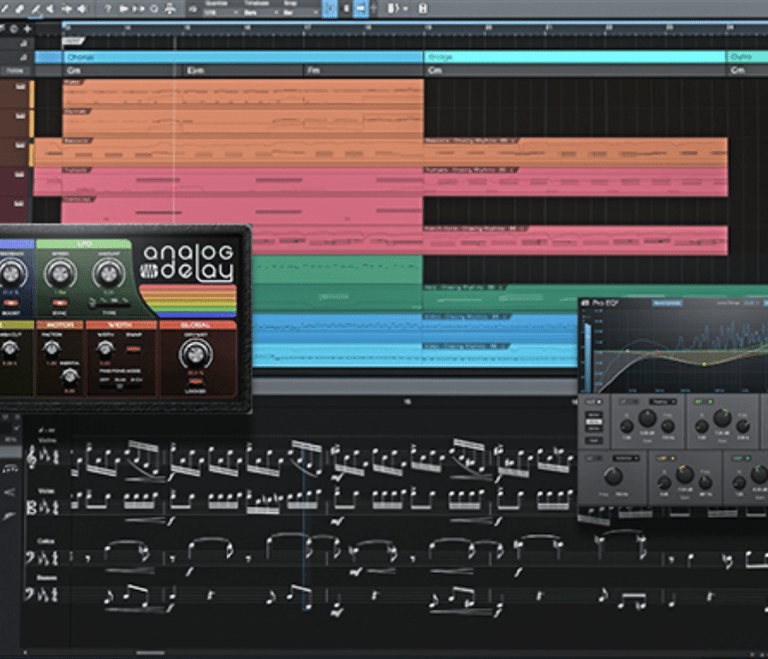Image resolution: width=768 pixels, height=659 pixels.
Task: Toggle the green LMF band enable
Action: point(704,402)
